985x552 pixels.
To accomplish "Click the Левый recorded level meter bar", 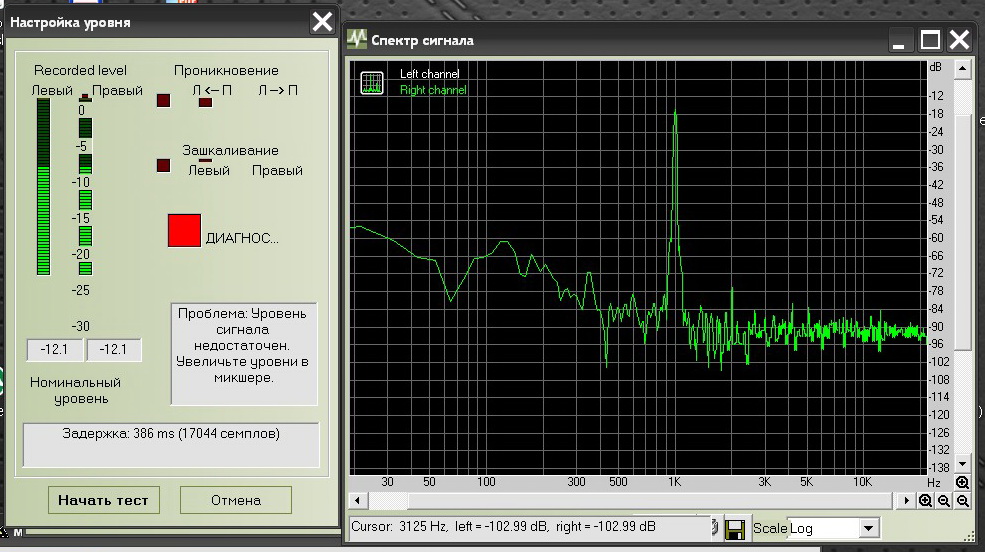I will 43,187.
